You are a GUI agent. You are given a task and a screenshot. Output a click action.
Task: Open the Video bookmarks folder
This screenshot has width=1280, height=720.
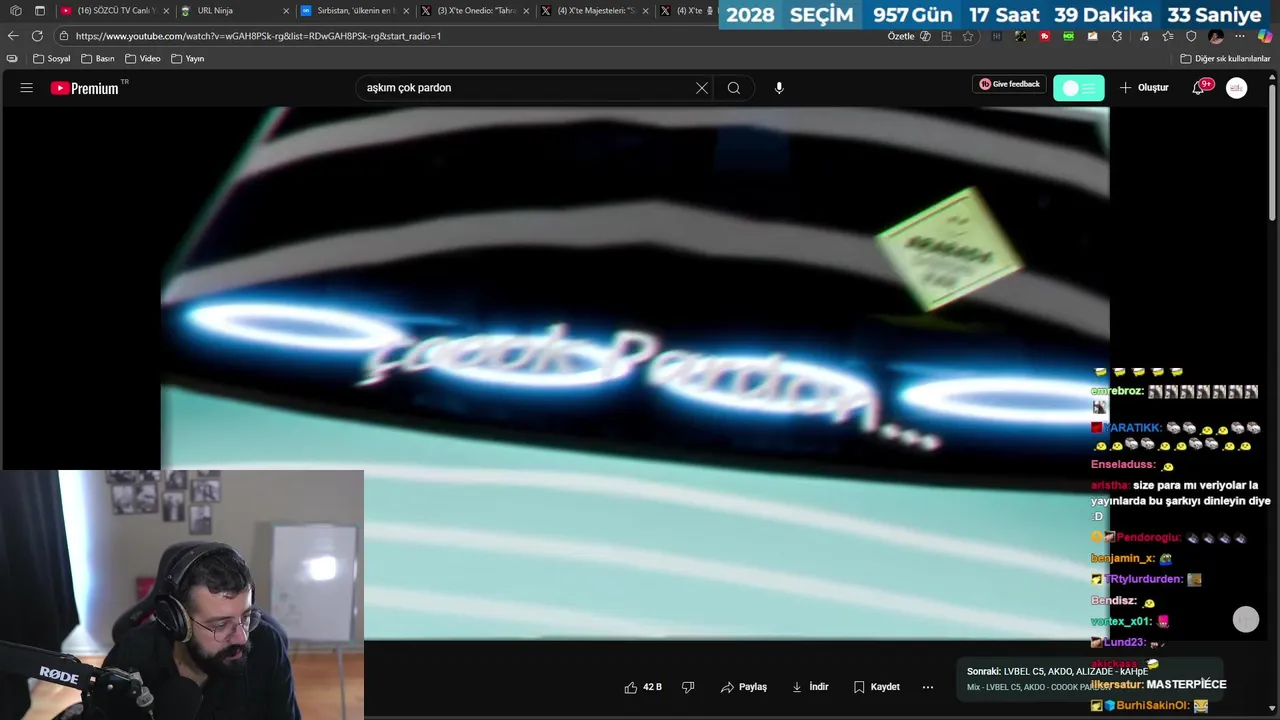pyautogui.click(x=143, y=58)
